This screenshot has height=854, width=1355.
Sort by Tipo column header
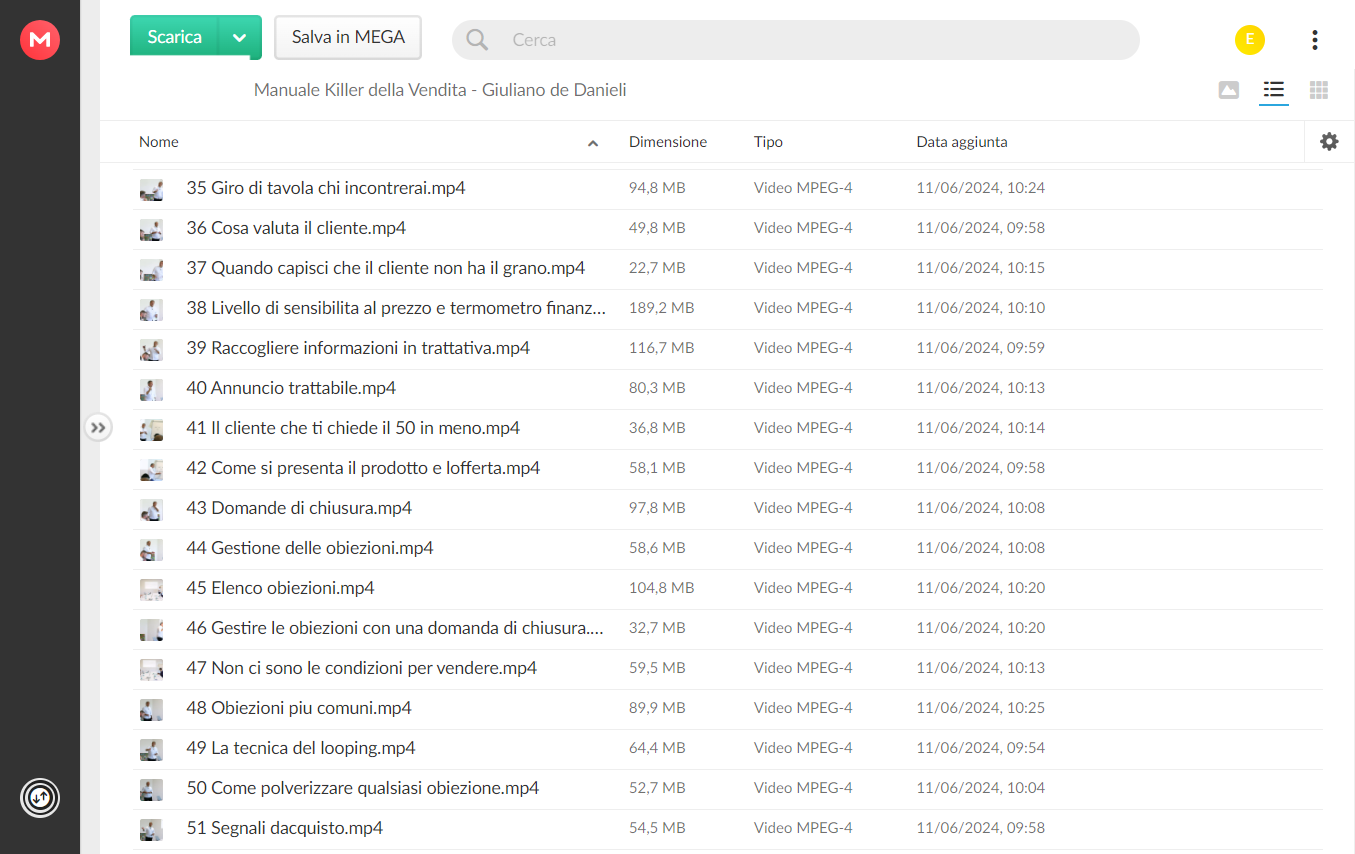click(x=768, y=142)
